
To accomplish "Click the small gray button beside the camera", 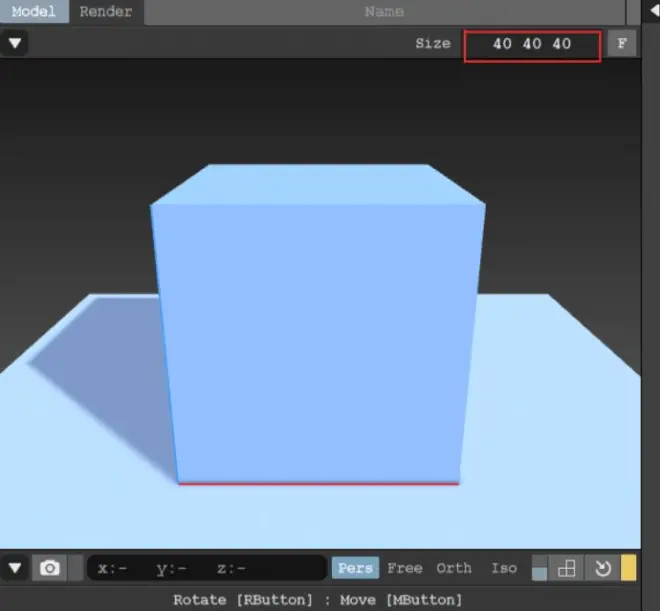I will point(76,568).
